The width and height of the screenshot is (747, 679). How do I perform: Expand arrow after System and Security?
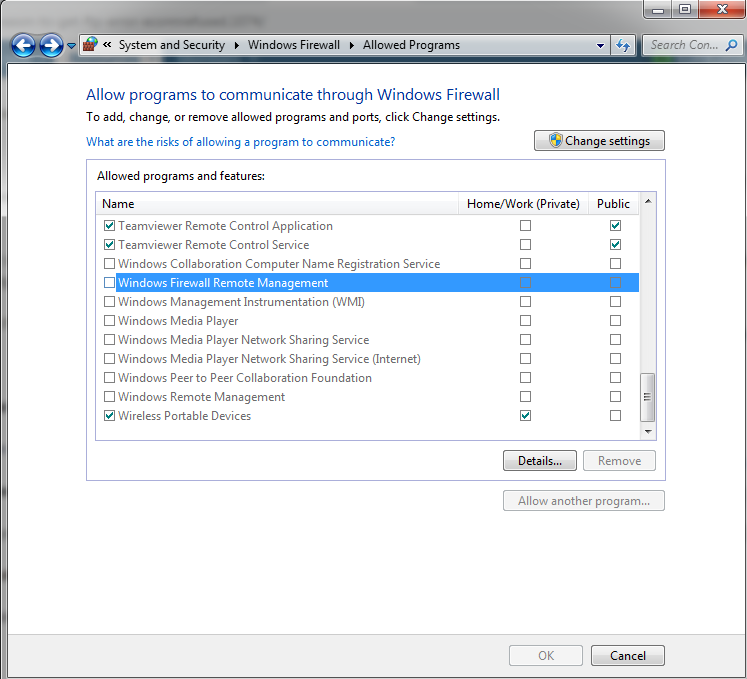pyautogui.click(x=237, y=45)
